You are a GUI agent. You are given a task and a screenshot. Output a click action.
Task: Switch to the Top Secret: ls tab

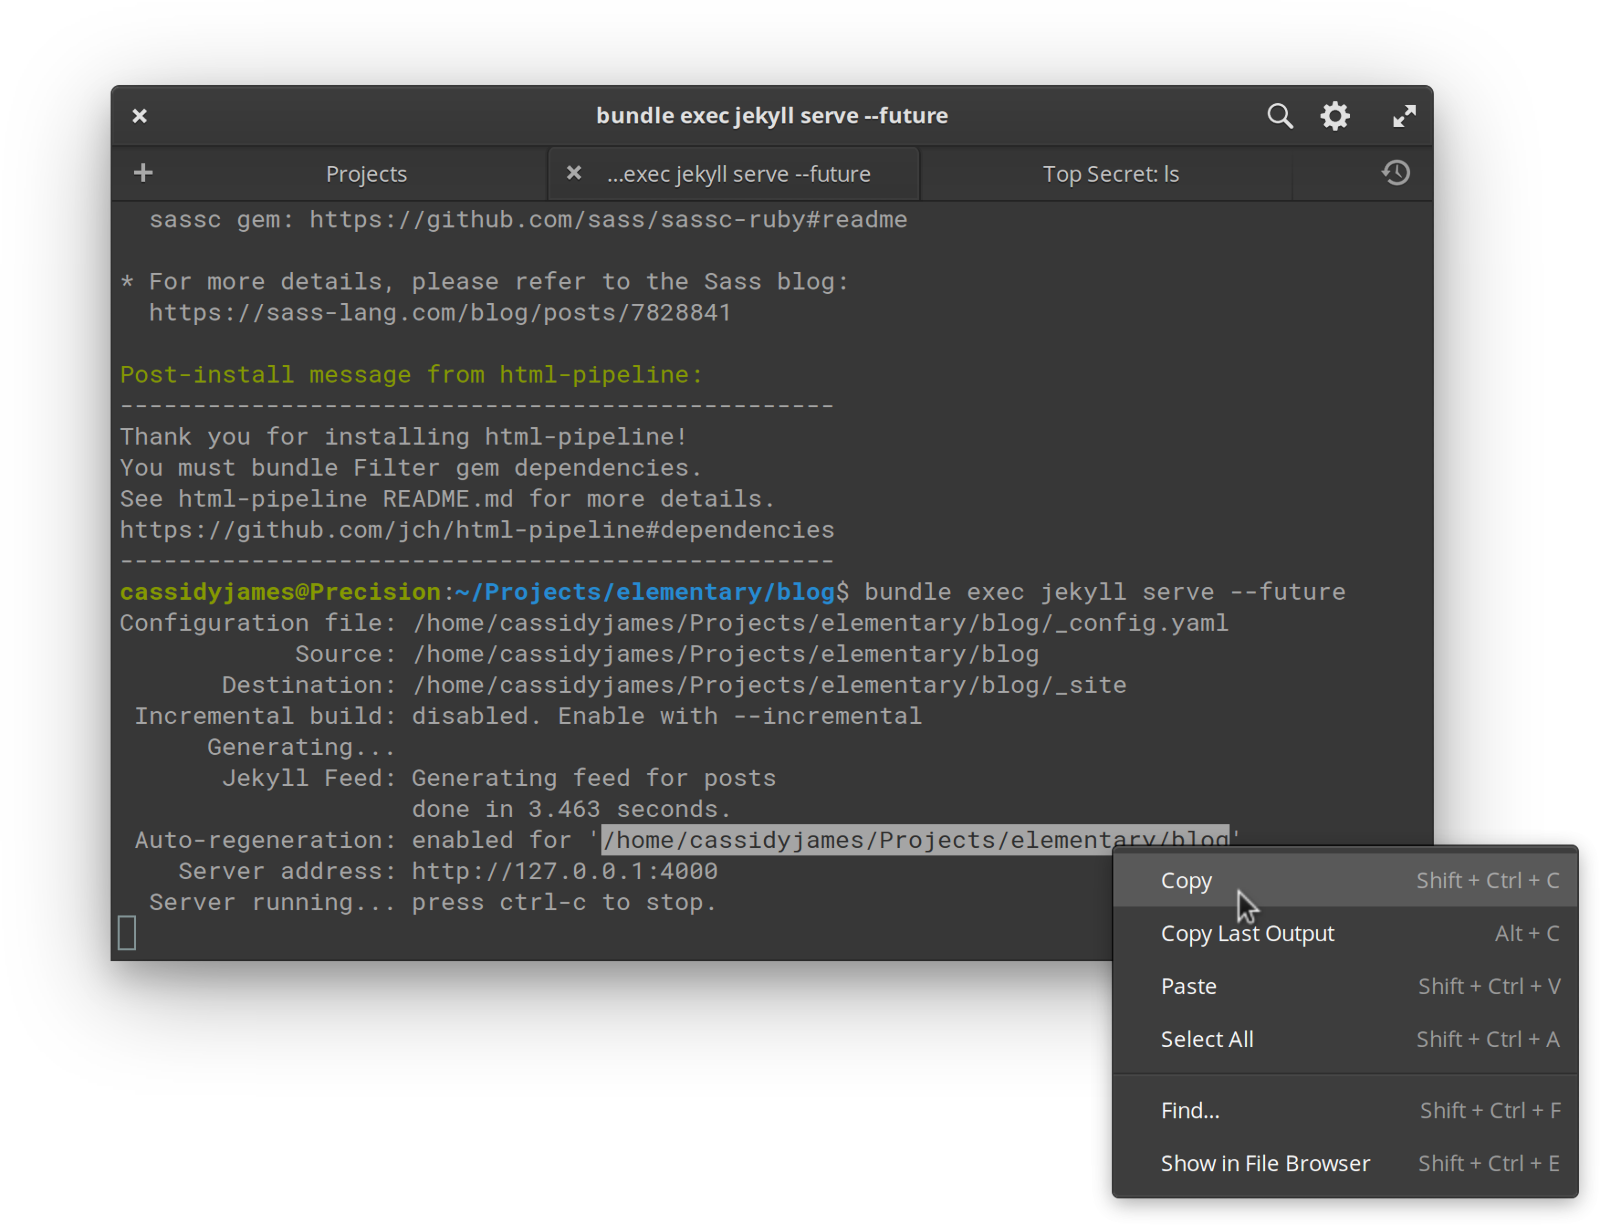[x=1110, y=172]
